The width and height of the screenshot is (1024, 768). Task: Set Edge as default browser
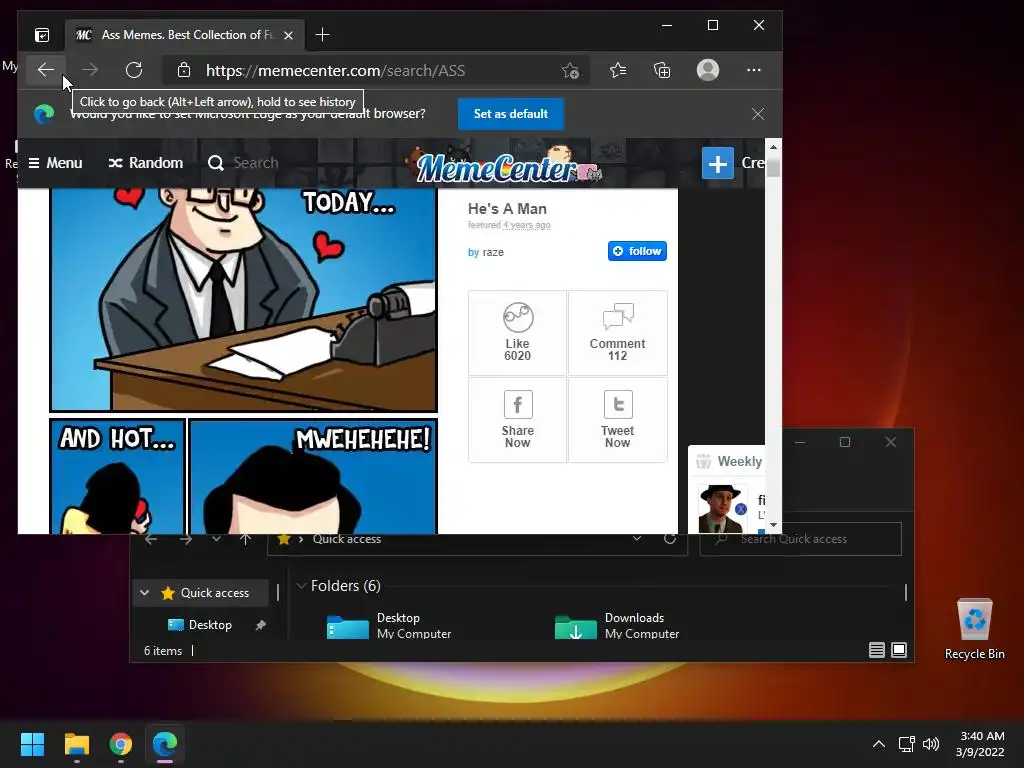click(x=511, y=114)
